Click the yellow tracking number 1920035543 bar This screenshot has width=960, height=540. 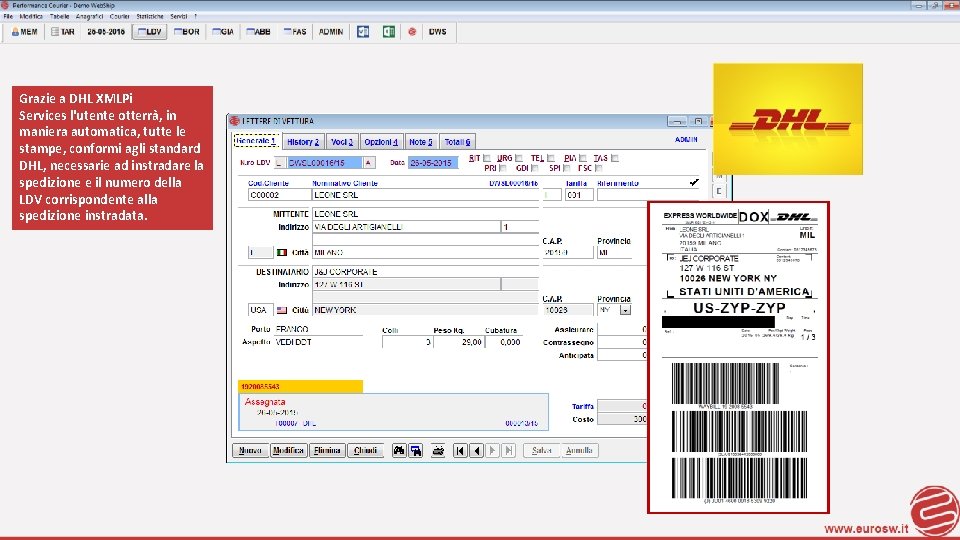301,386
